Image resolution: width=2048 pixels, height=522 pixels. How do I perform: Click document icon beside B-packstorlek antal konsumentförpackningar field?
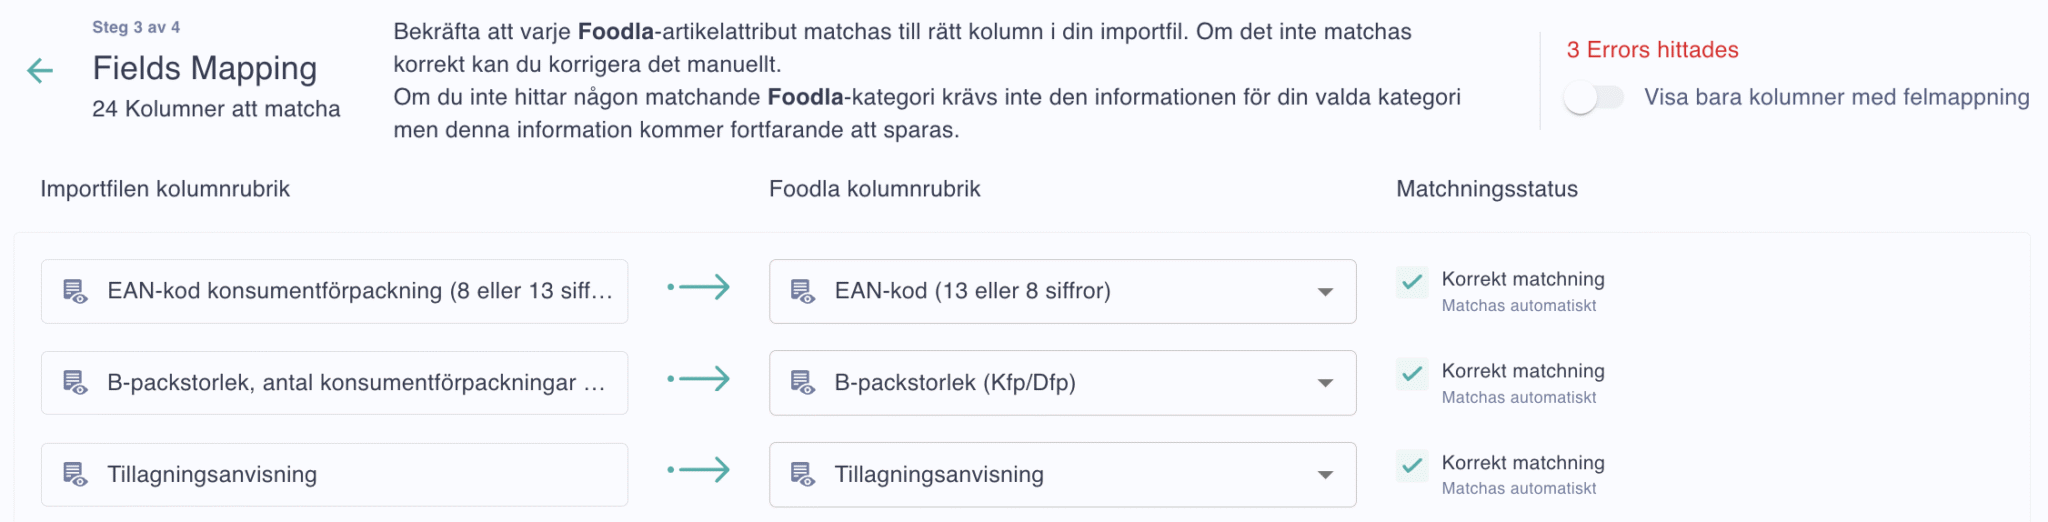(75, 382)
